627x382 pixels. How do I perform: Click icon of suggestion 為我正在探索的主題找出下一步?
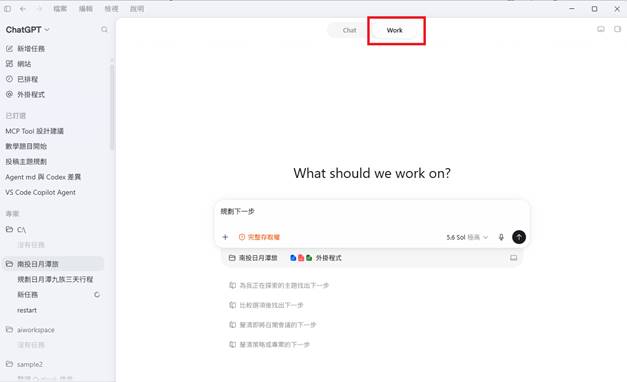point(232,285)
